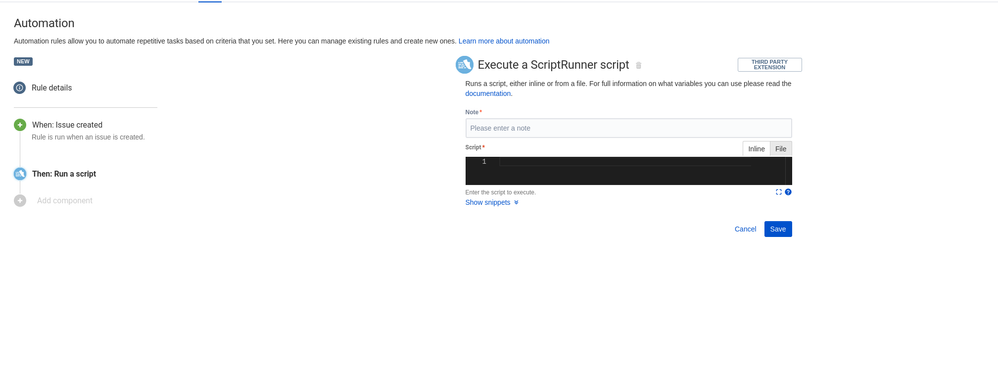Image resolution: width=998 pixels, height=370 pixels.
Task: Click the blue Run a script step icon
Action: click(x=20, y=174)
